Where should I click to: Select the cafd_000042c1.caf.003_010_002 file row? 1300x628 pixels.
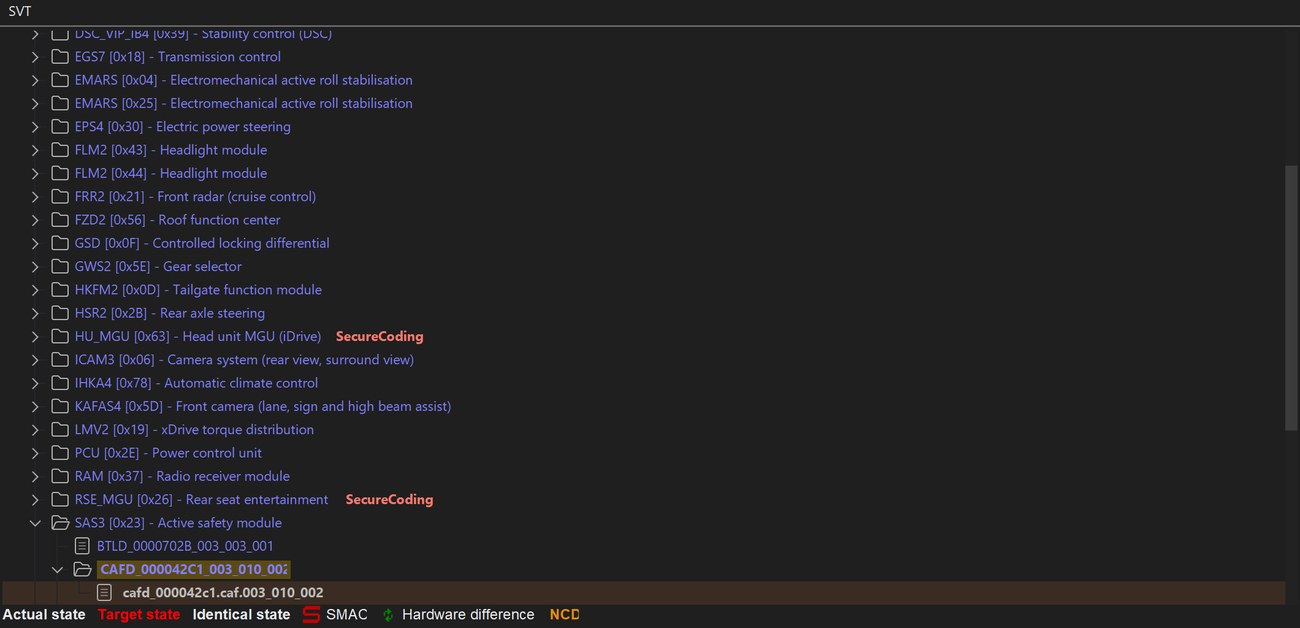pyautogui.click(x=643, y=593)
